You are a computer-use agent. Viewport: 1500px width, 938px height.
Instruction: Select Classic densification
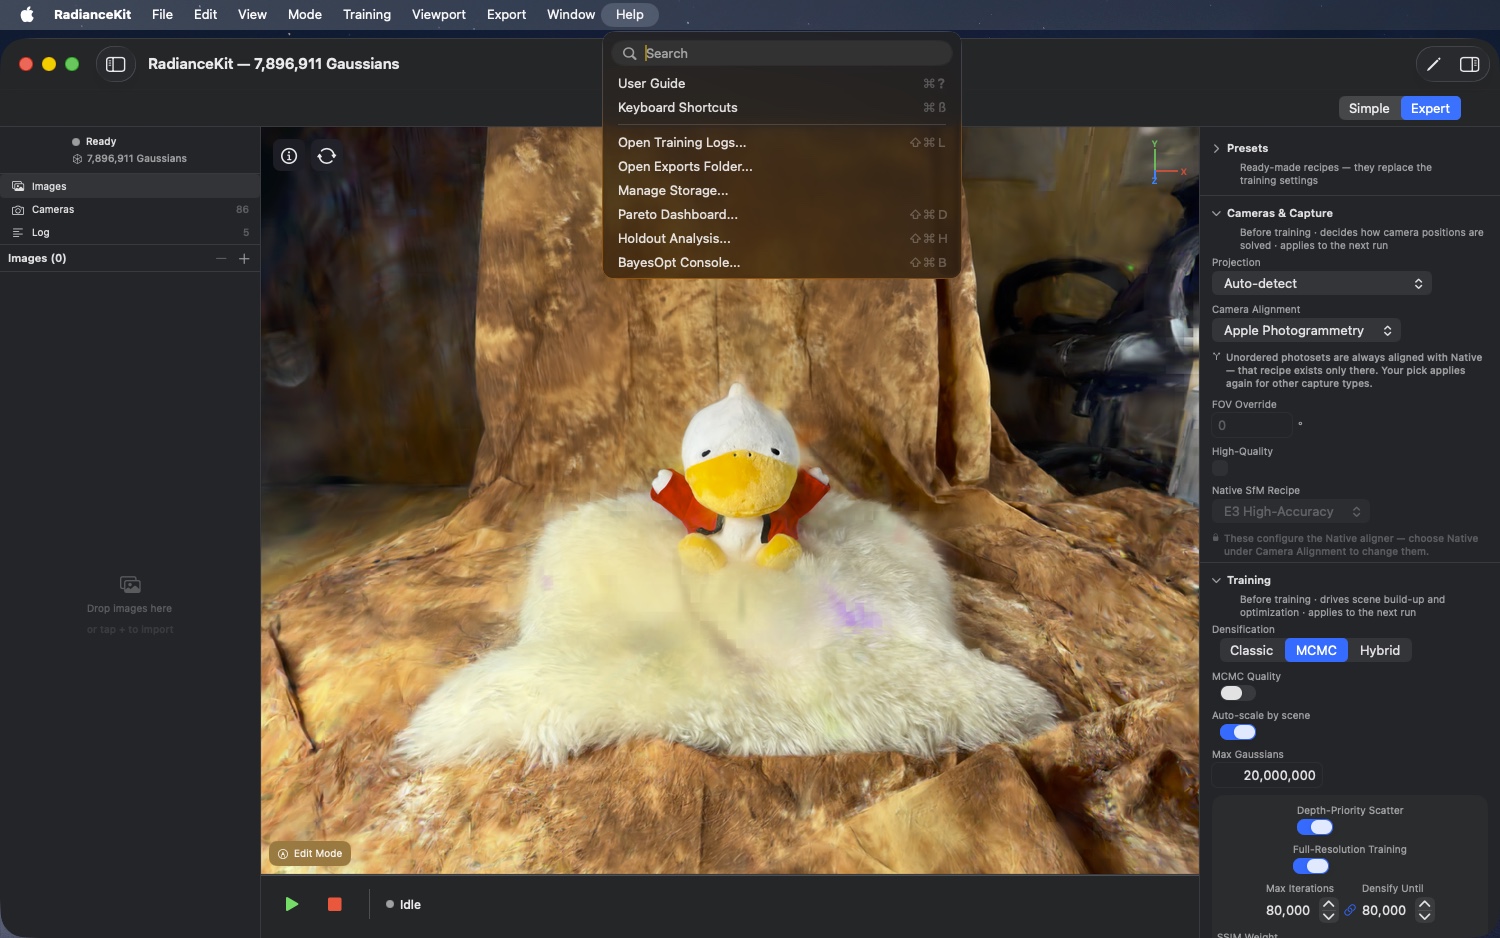click(x=1251, y=651)
